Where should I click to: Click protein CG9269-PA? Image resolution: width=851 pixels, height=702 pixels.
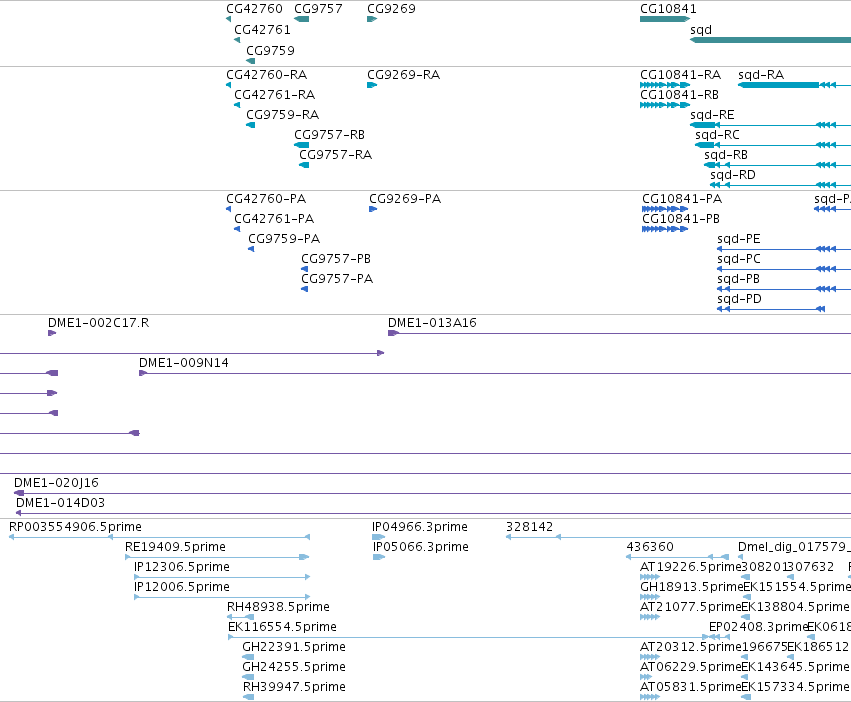pyautogui.click(x=405, y=199)
